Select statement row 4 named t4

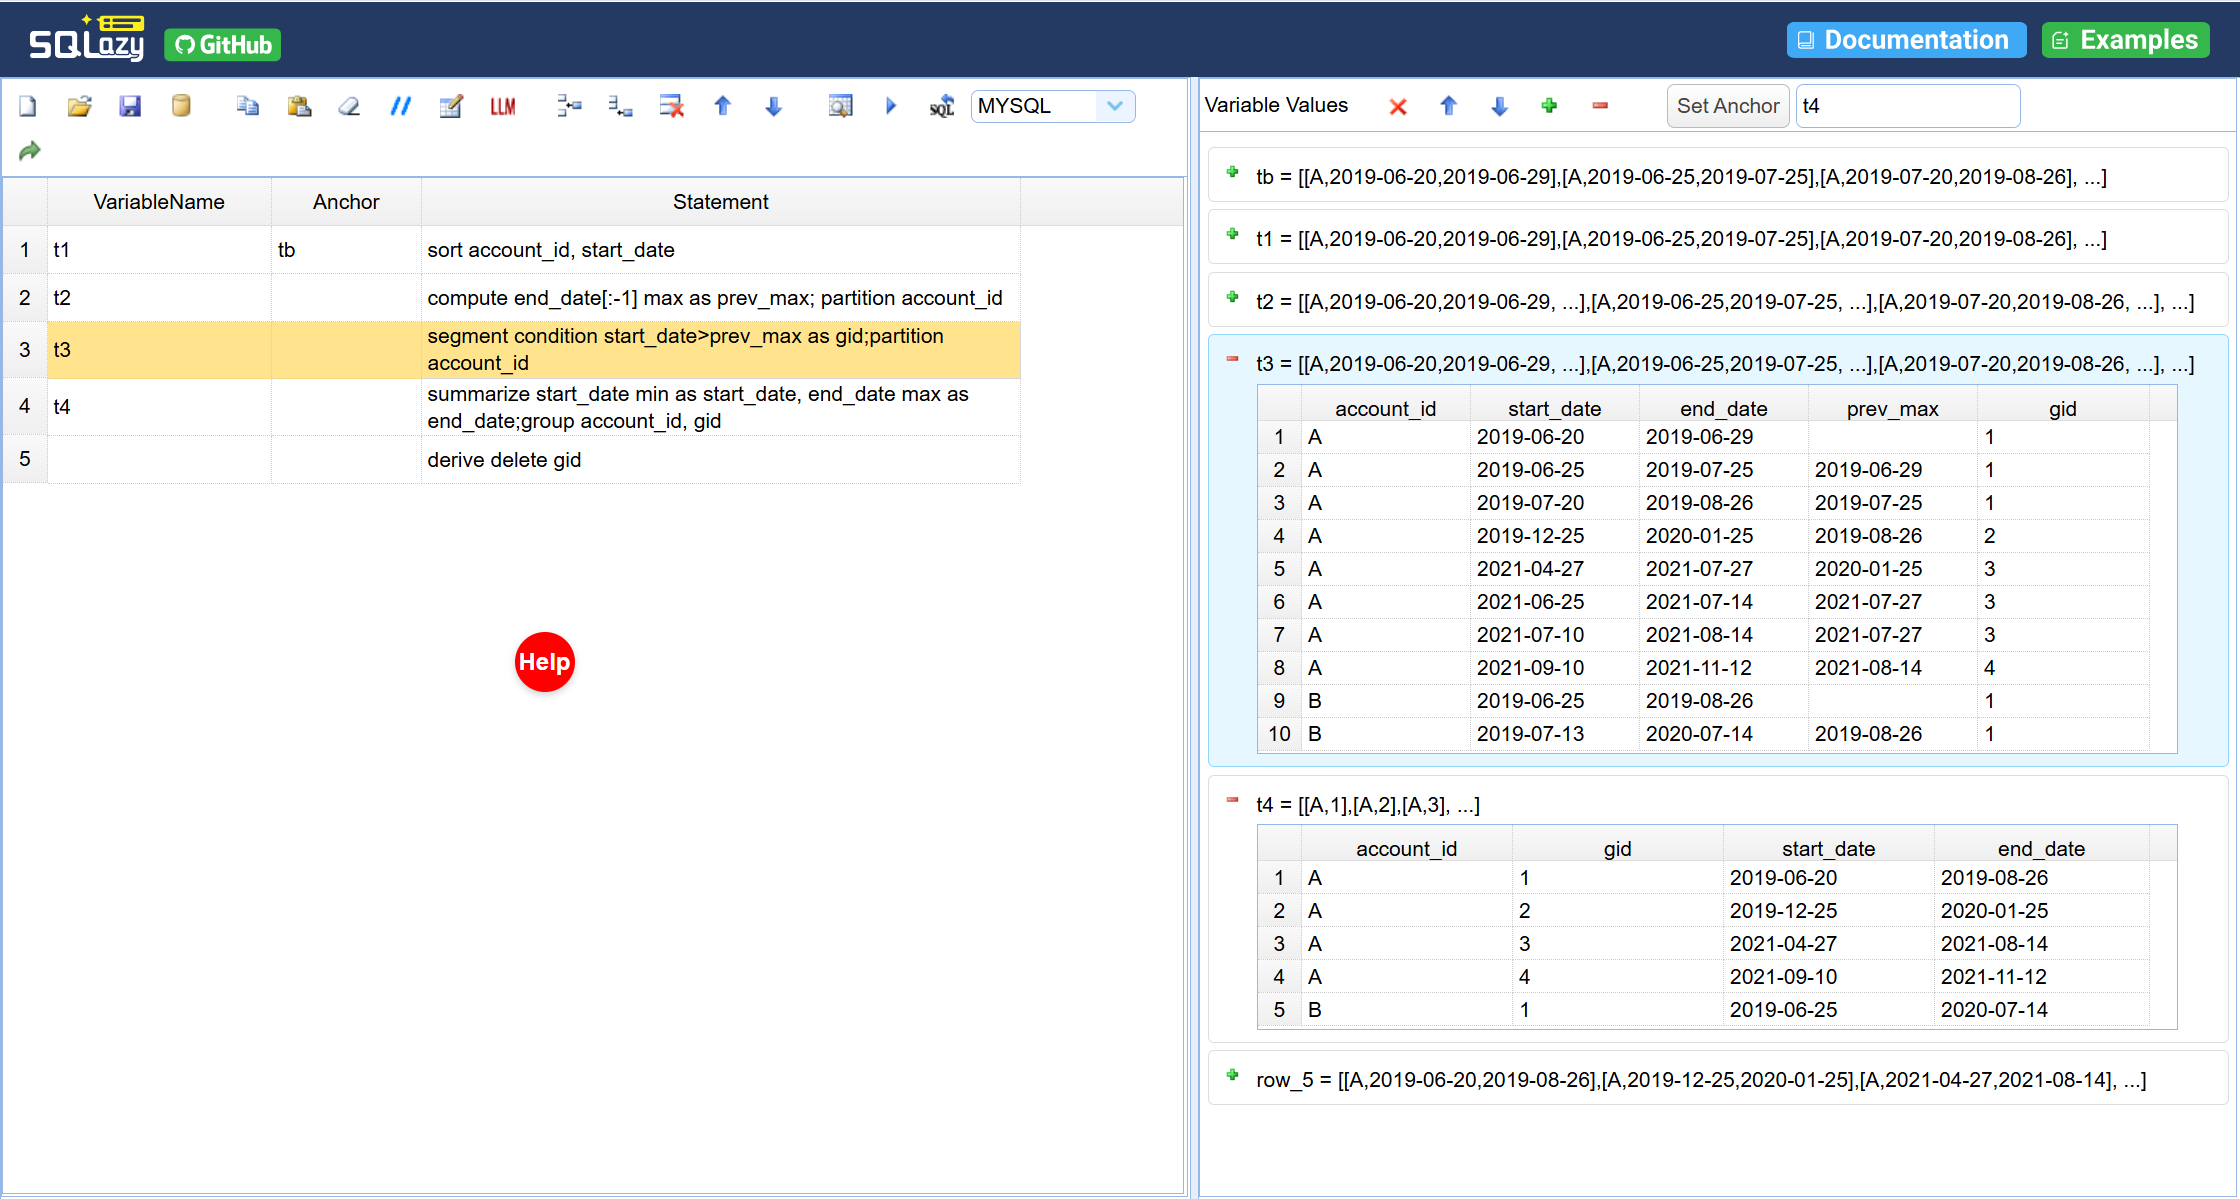[x=511, y=407]
